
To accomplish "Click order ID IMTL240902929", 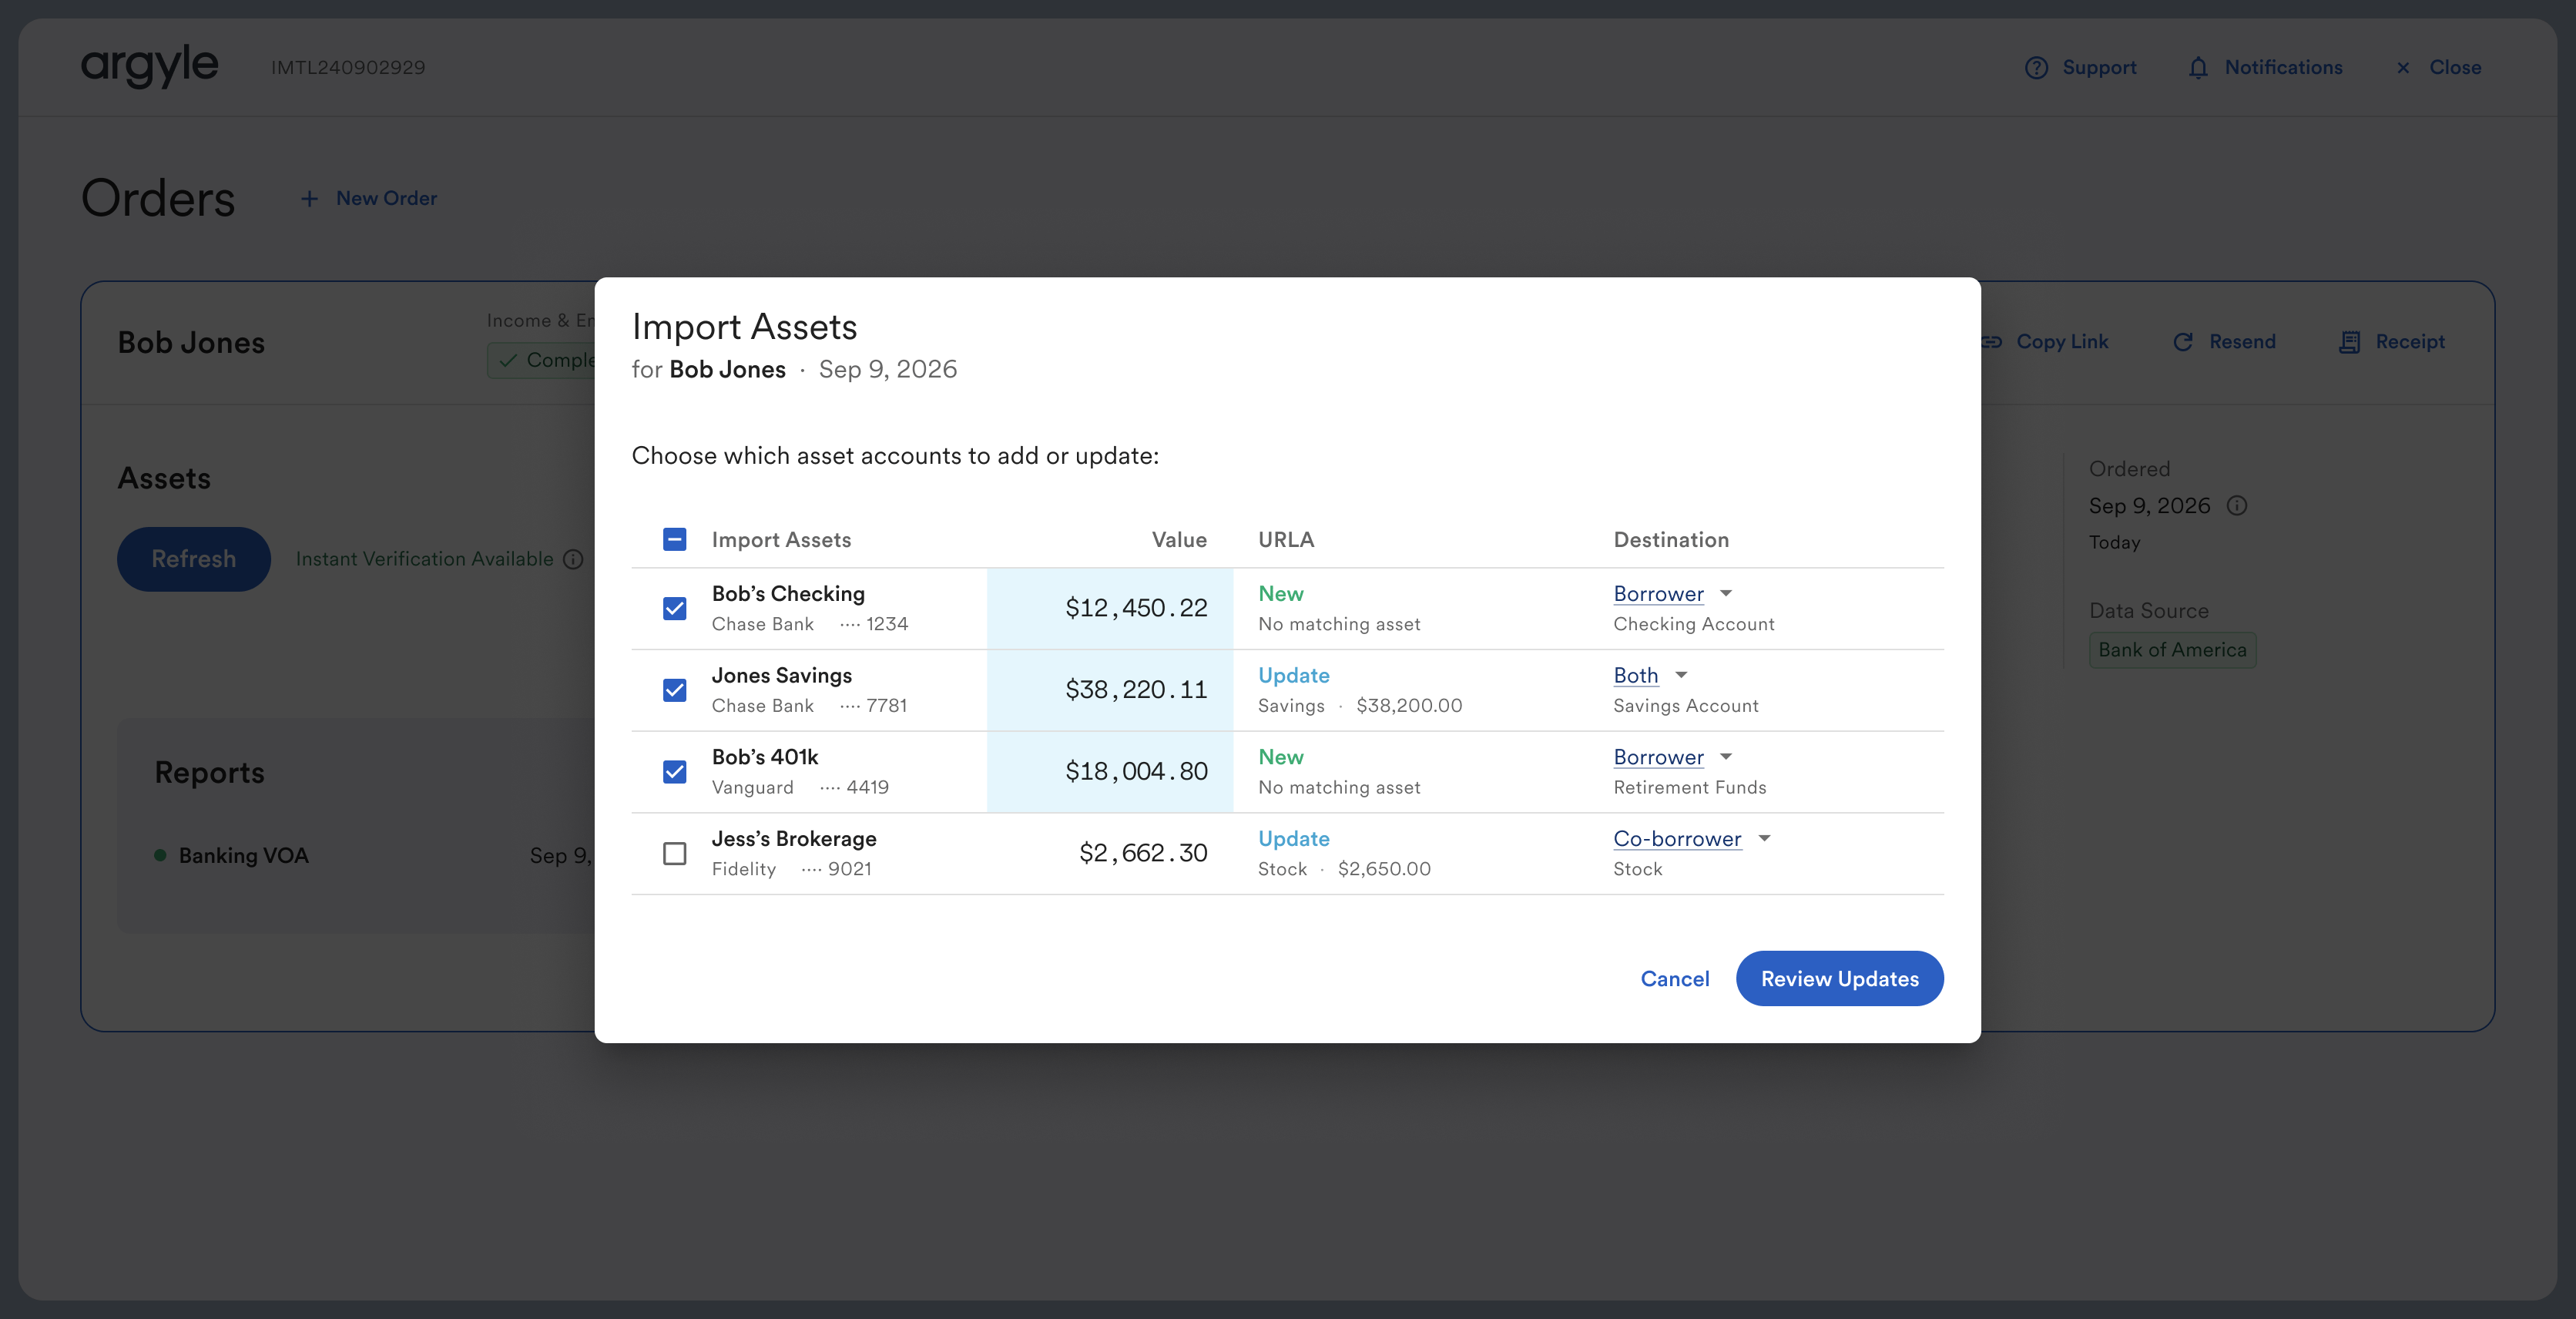I will click(348, 67).
